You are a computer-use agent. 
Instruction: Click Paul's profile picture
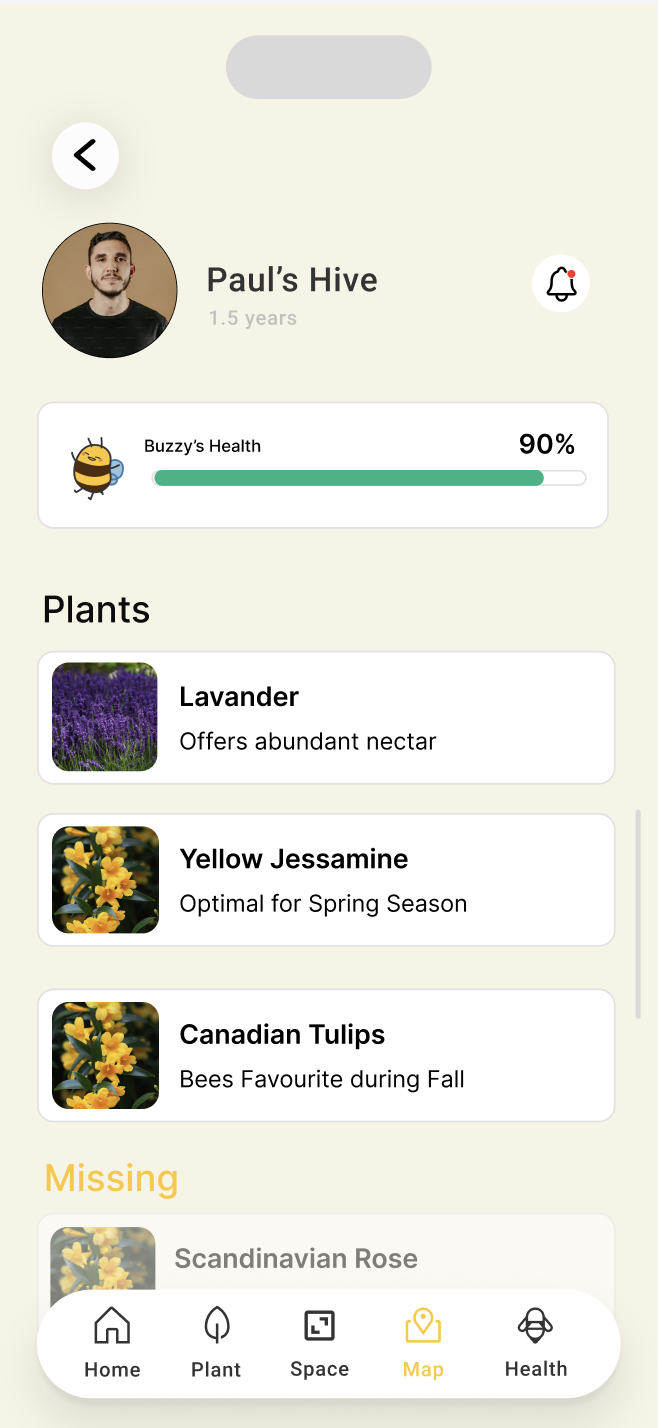click(x=109, y=290)
